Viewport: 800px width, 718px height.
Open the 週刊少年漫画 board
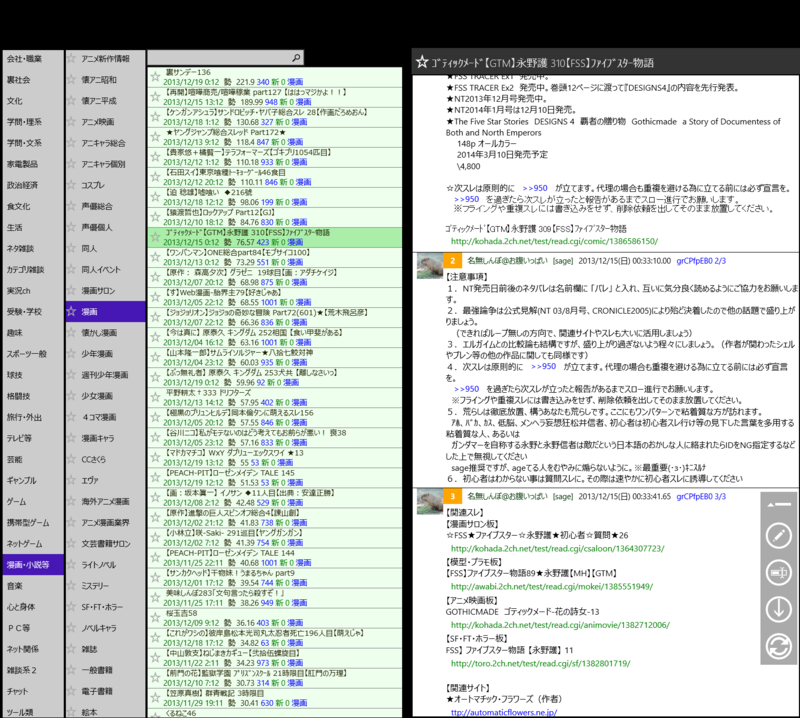tap(106, 375)
